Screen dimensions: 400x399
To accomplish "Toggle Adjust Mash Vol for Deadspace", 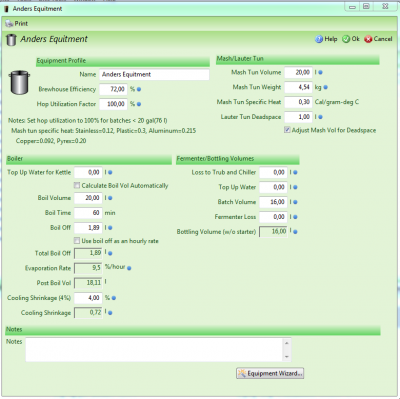I will [287, 130].
